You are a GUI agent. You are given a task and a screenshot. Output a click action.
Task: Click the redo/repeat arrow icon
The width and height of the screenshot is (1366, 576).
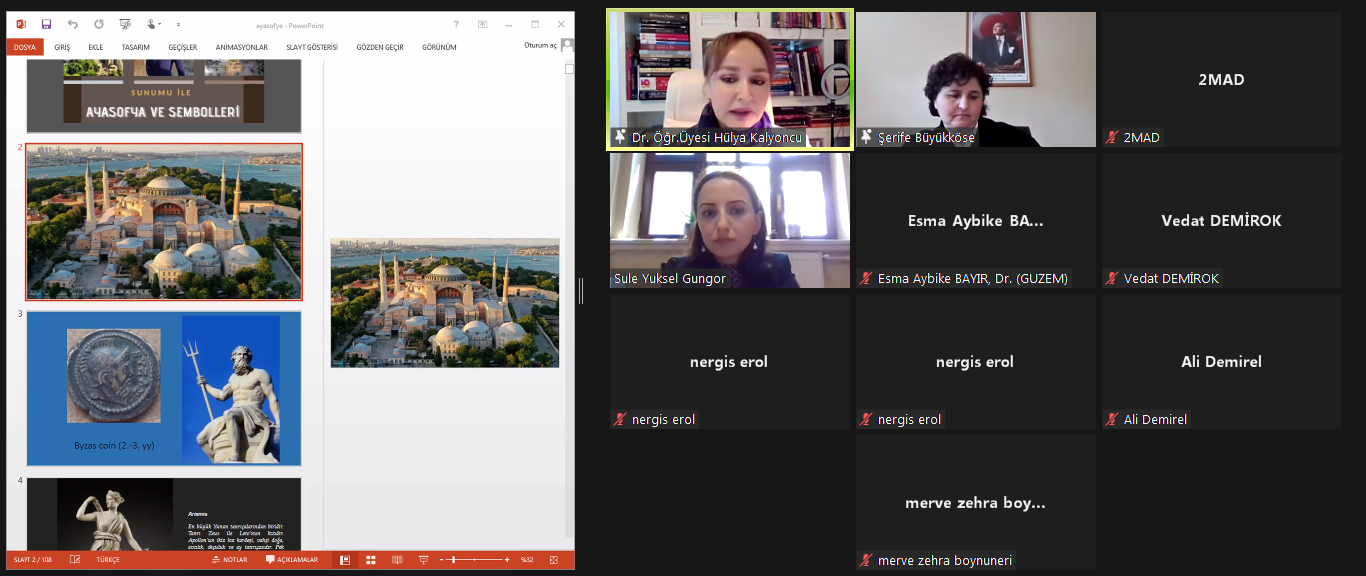(x=98, y=24)
